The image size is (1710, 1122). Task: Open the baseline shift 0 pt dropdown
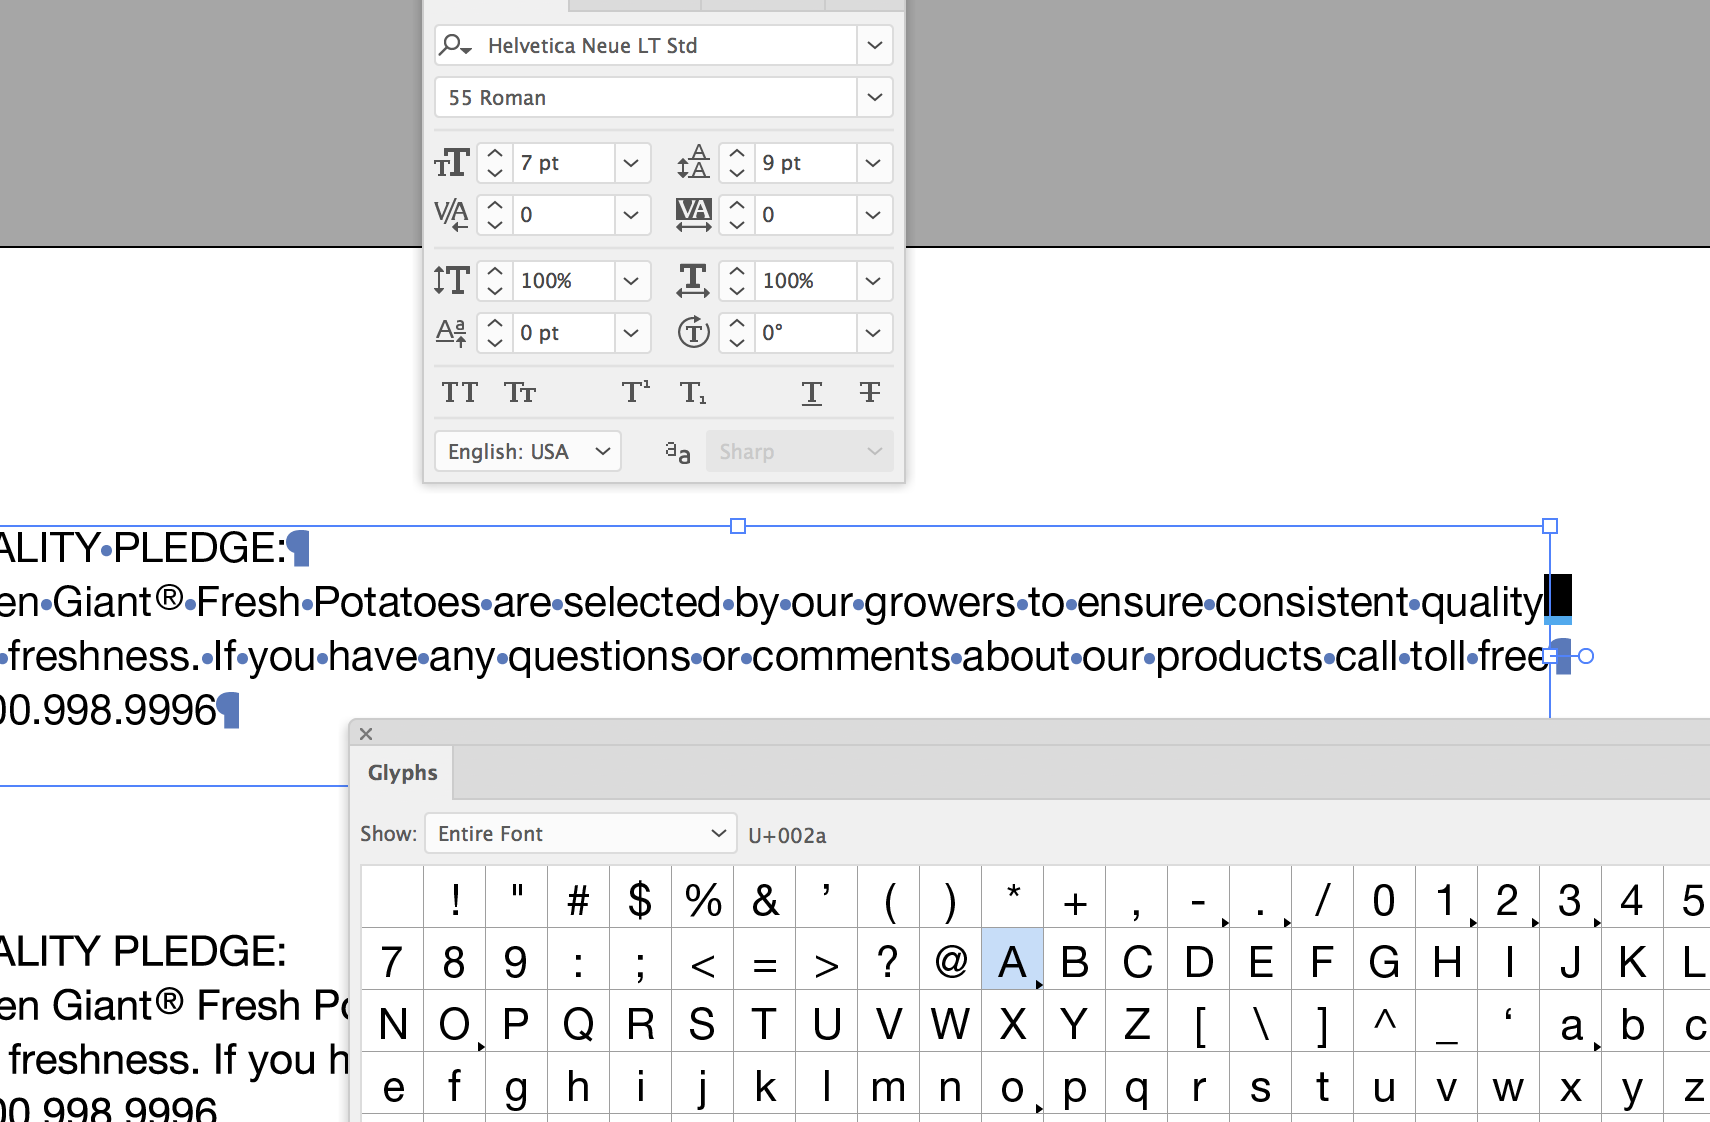click(x=631, y=333)
